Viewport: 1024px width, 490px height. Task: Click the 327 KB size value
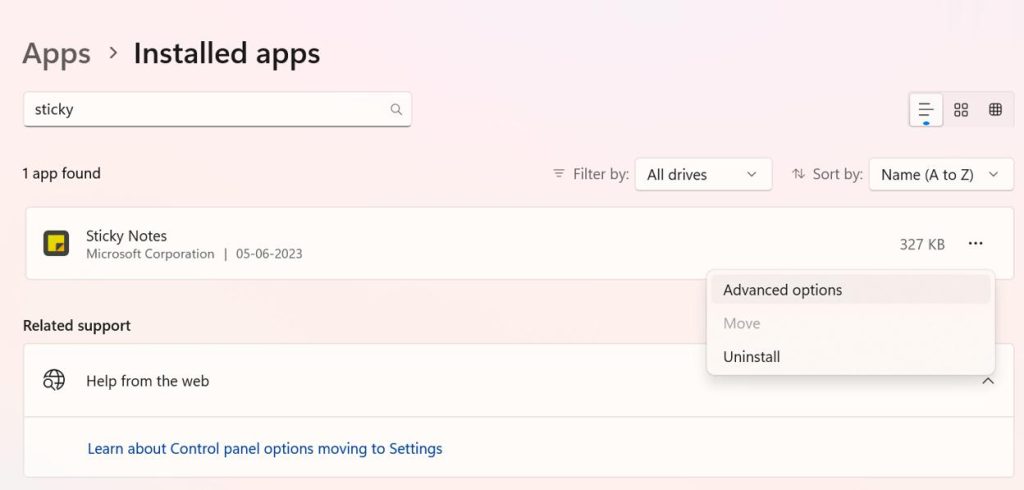coord(922,244)
